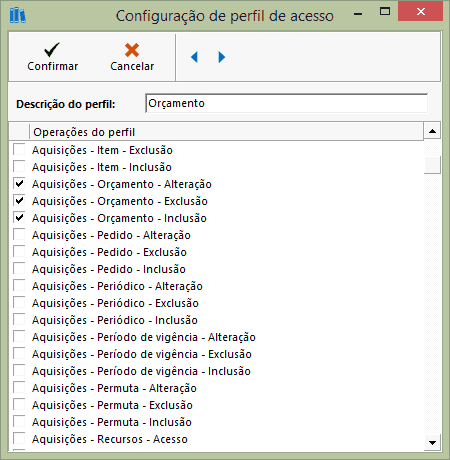
Task: Check Aquisições - Periódico - Alteração box
Action: click(x=19, y=286)
